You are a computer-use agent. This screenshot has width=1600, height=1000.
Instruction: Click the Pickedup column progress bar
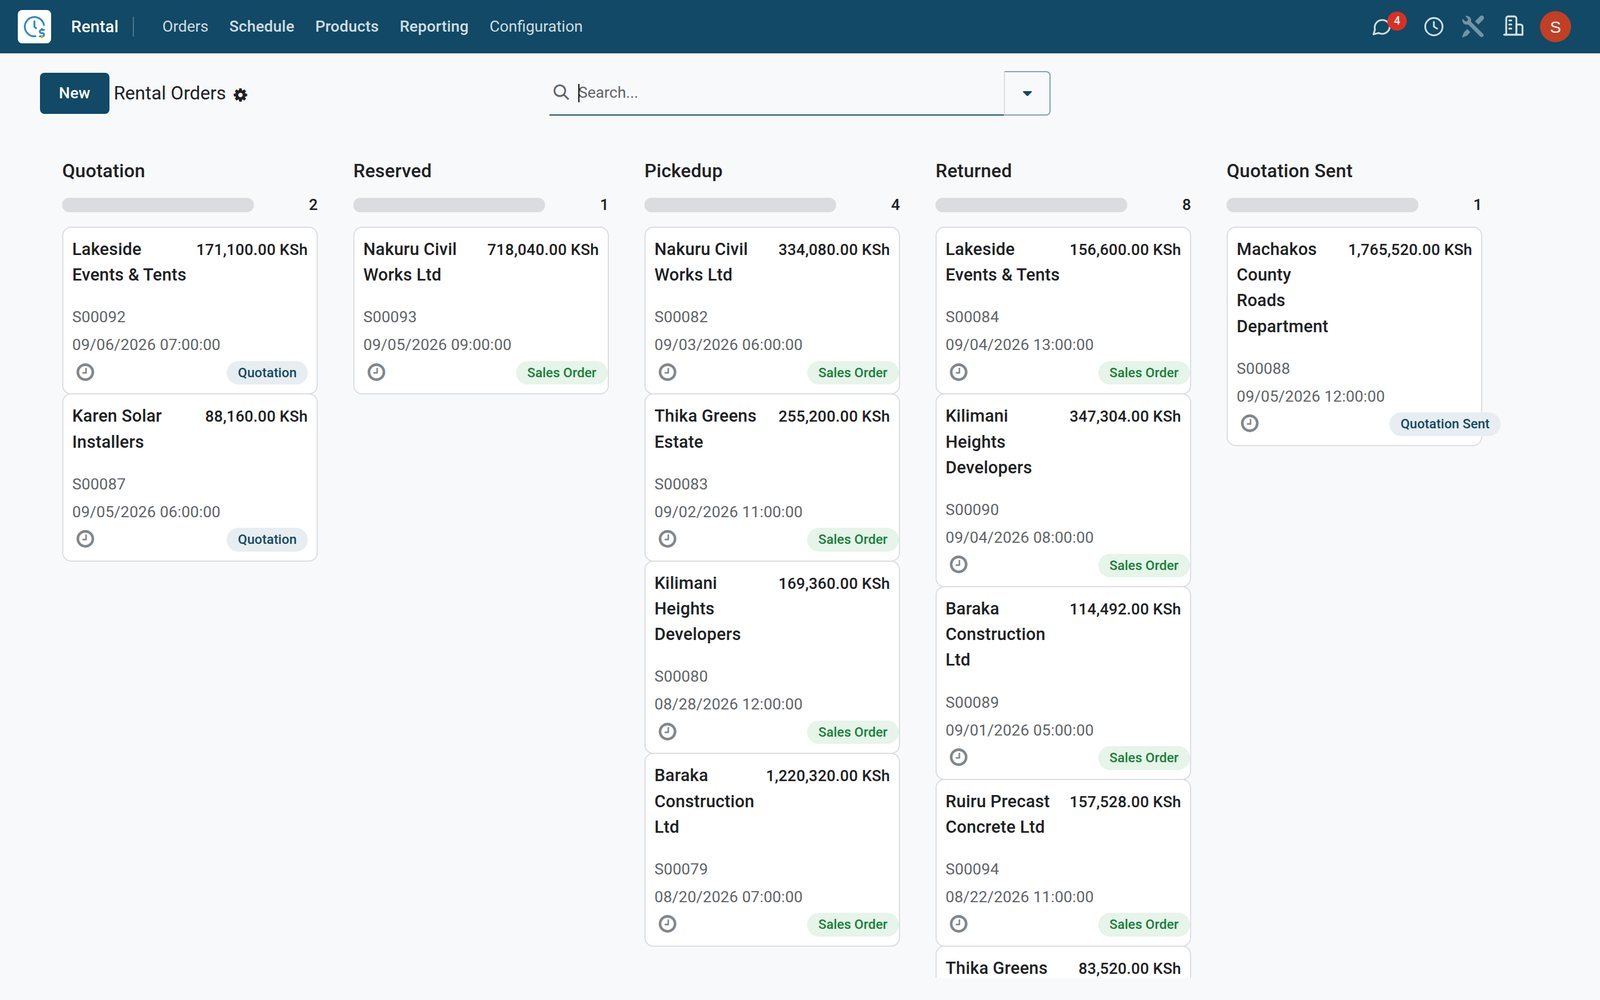pyautogui.click(x=740, y=205)
